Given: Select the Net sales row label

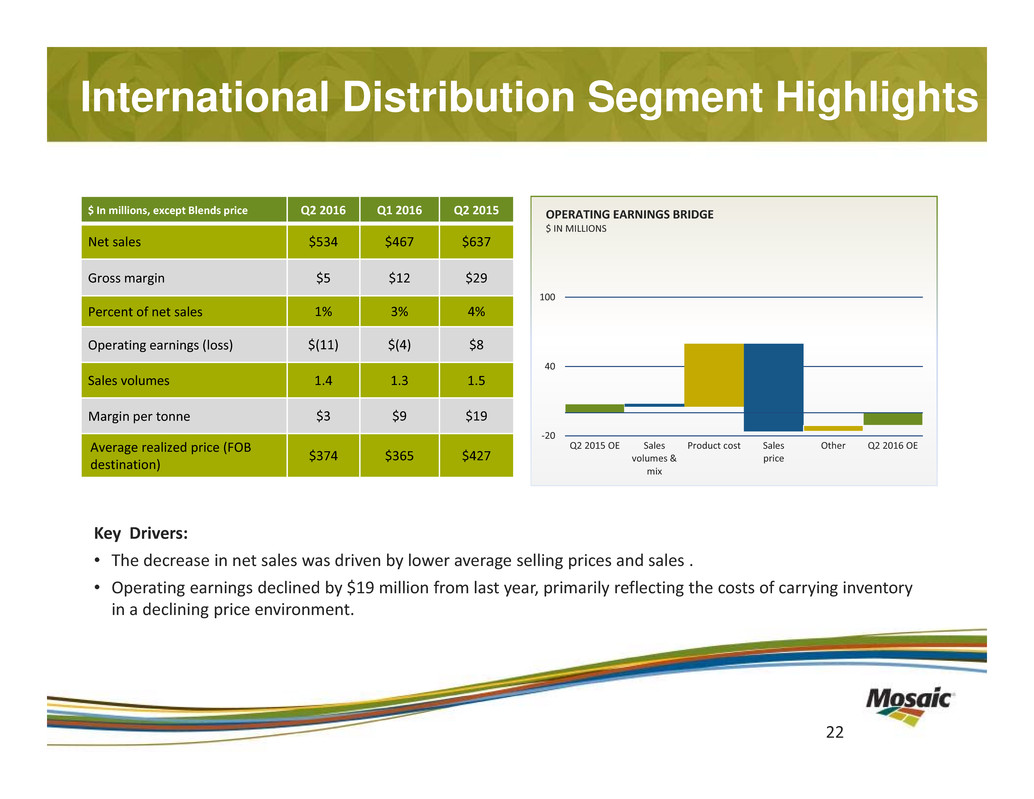Looking at the screenshot, I should point(121,241).
